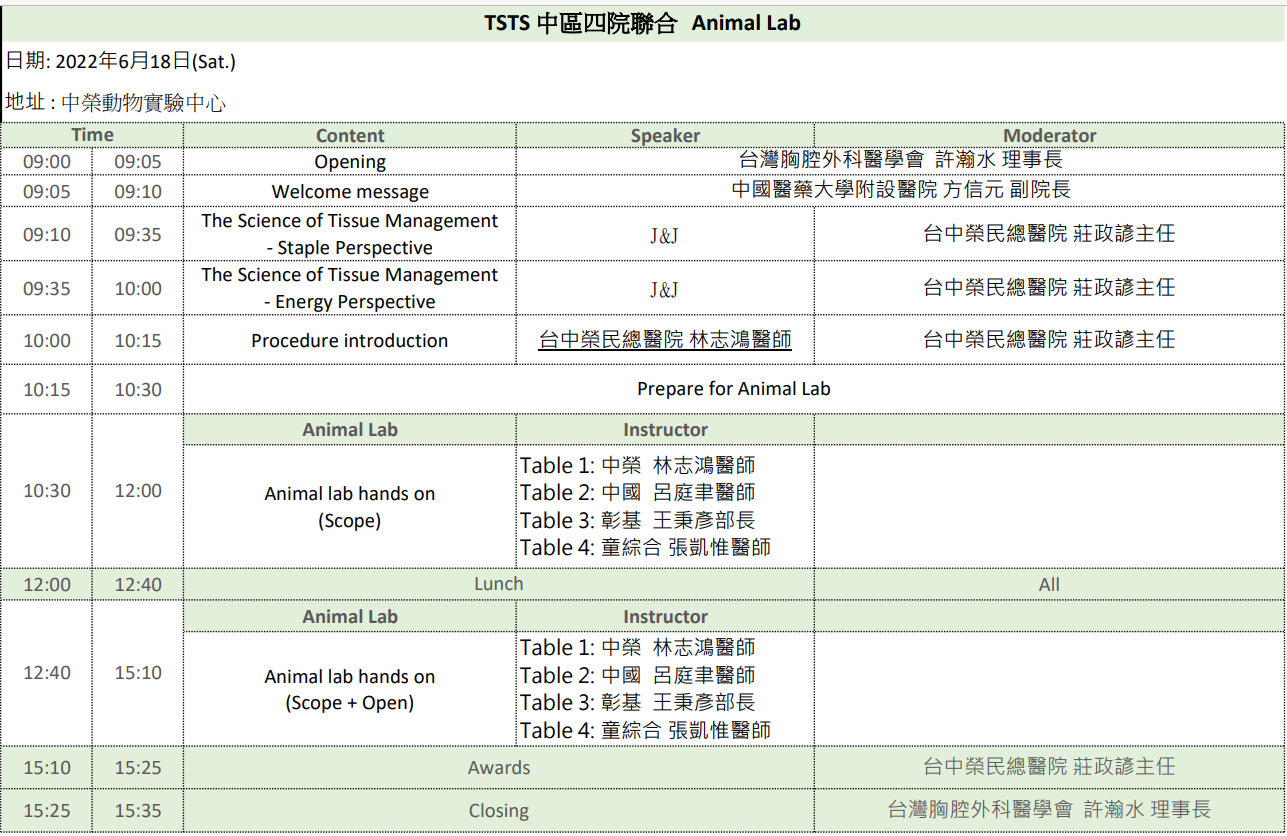This screenshot has height=836, width=1287.
Task: Click the Content column header
Action: click(350, 135)
